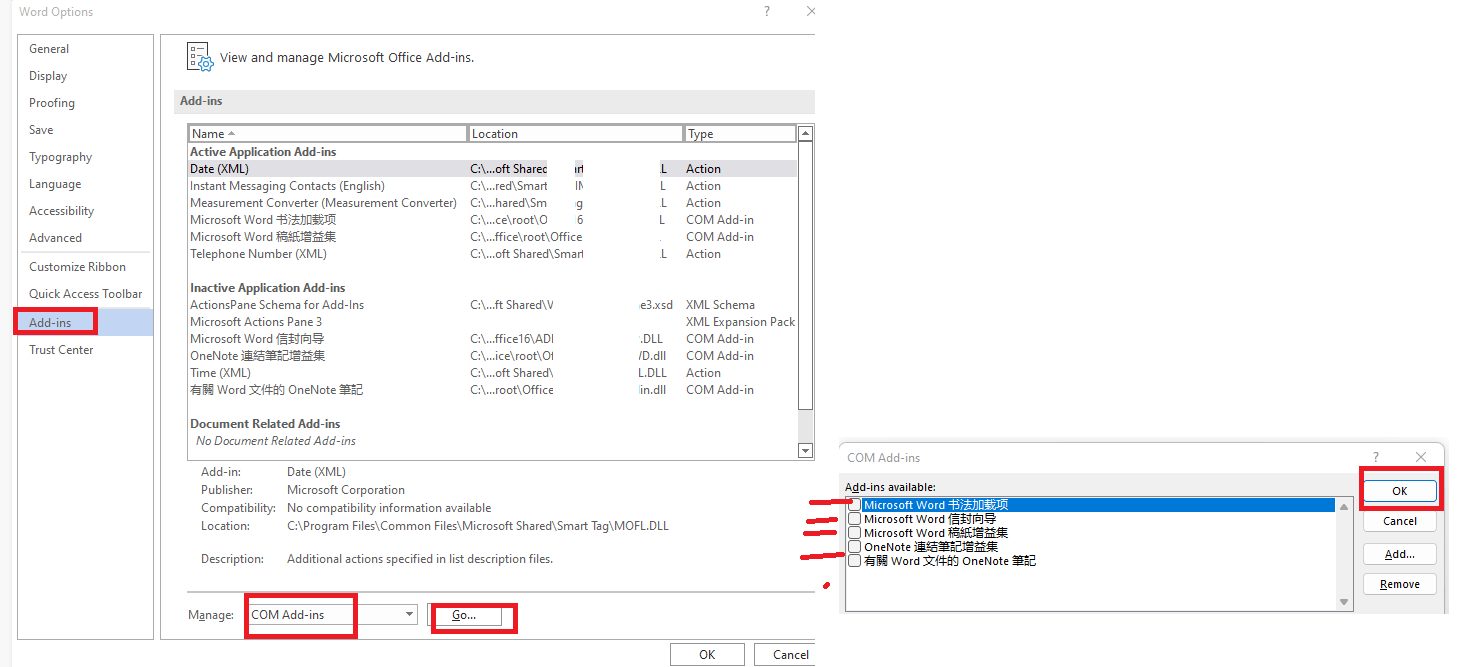Select Instant Messaging Contacts (English) row
The height and width of the screenshot is (667, 1484).
[493, 186]
